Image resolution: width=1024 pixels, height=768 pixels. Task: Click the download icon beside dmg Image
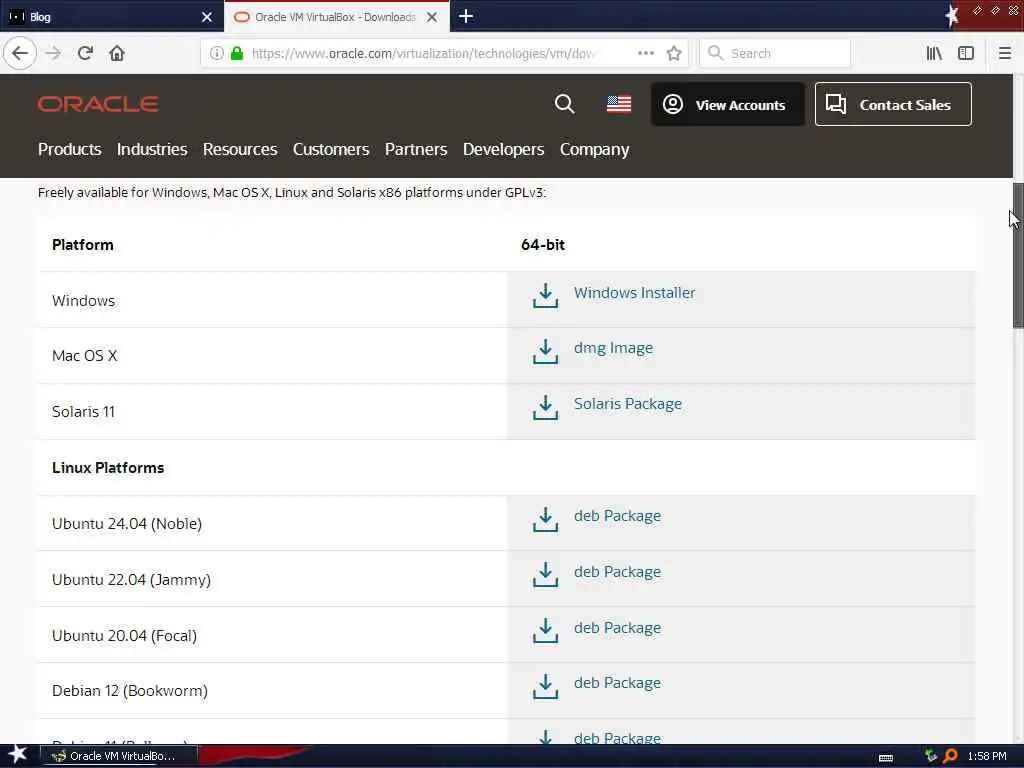[x=545, y=351]
